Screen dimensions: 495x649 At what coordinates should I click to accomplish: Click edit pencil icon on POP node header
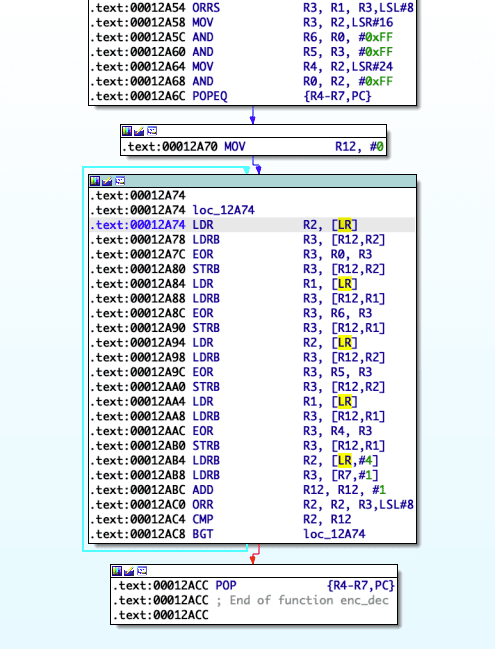click(x=129, y=571)
